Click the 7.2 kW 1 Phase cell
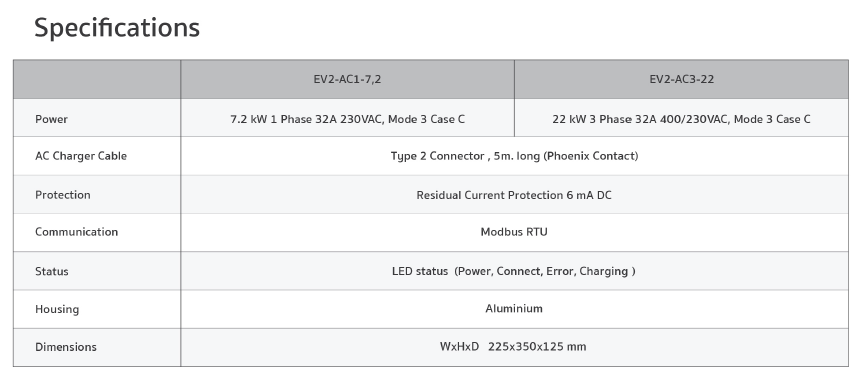 347,120
